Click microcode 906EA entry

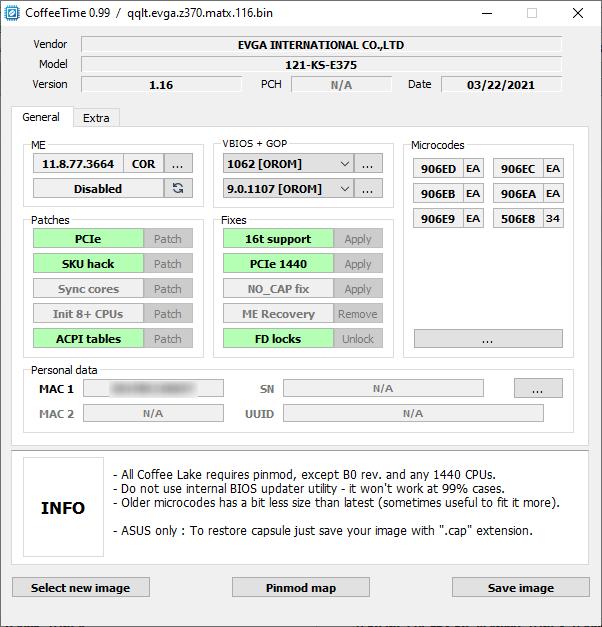coord(518,194)
